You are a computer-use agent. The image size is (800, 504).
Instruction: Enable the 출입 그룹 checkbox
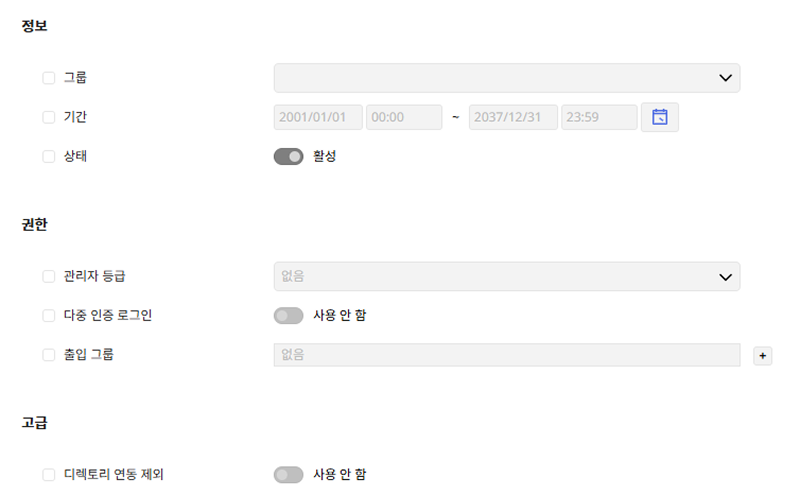pyautogui.click(x=49, y=354)
